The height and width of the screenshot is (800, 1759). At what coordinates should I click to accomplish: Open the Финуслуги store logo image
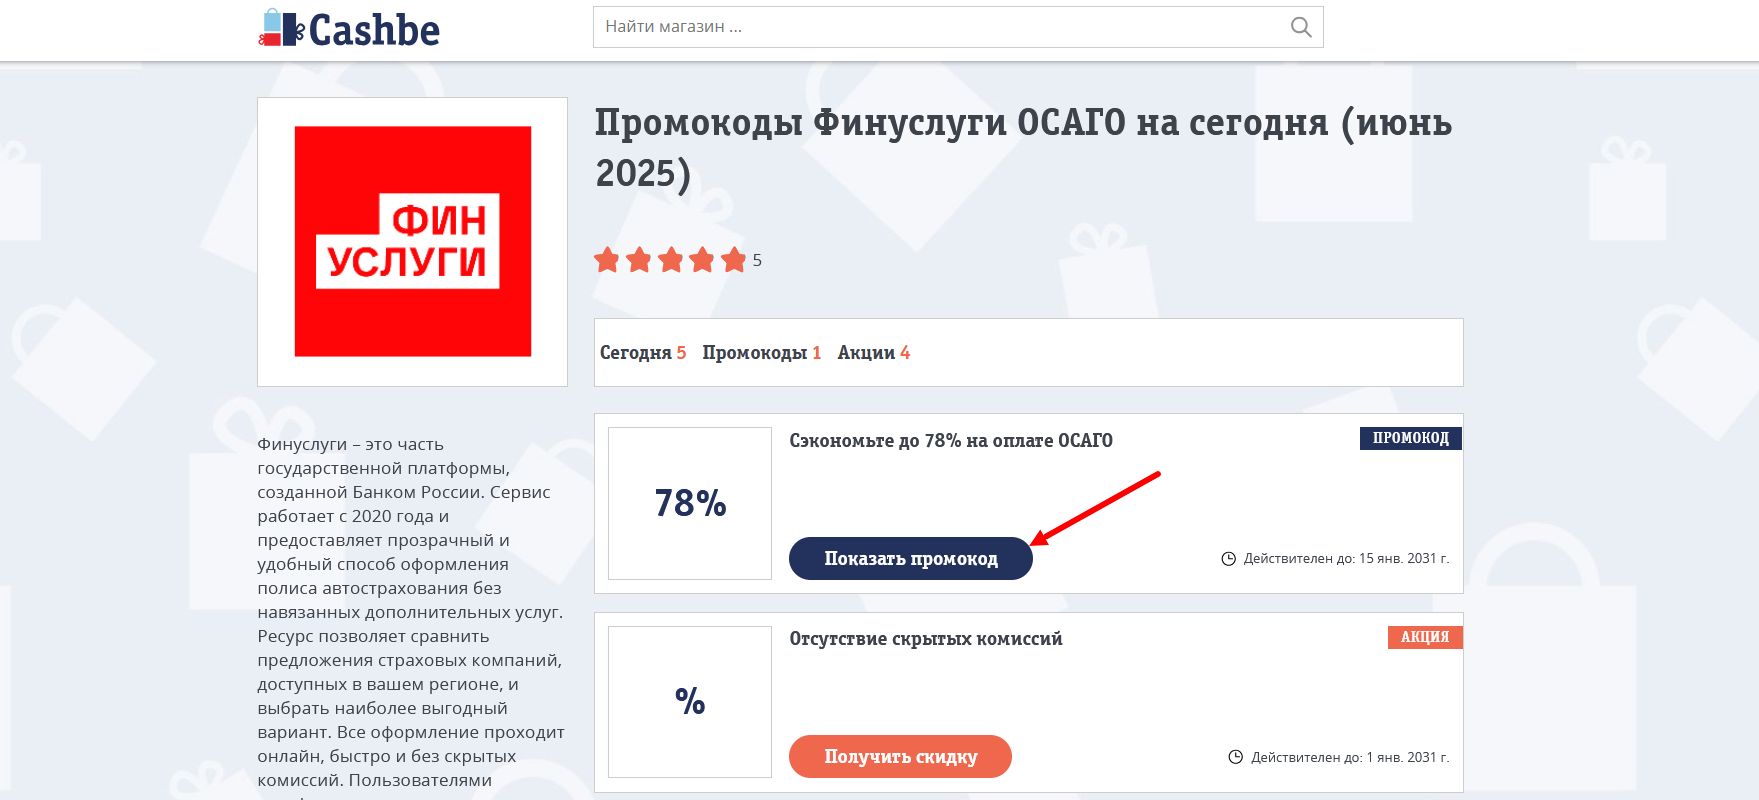click(x=412, y=241)
